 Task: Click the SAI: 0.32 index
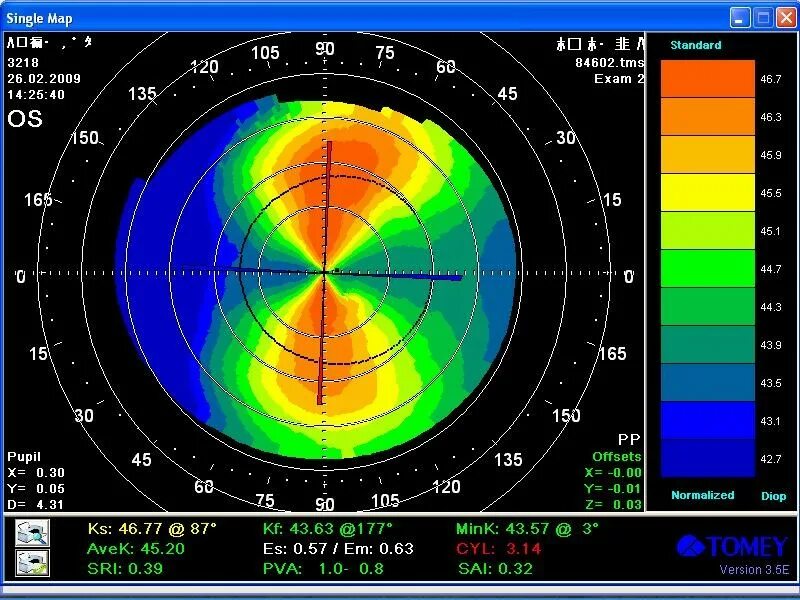495,568
